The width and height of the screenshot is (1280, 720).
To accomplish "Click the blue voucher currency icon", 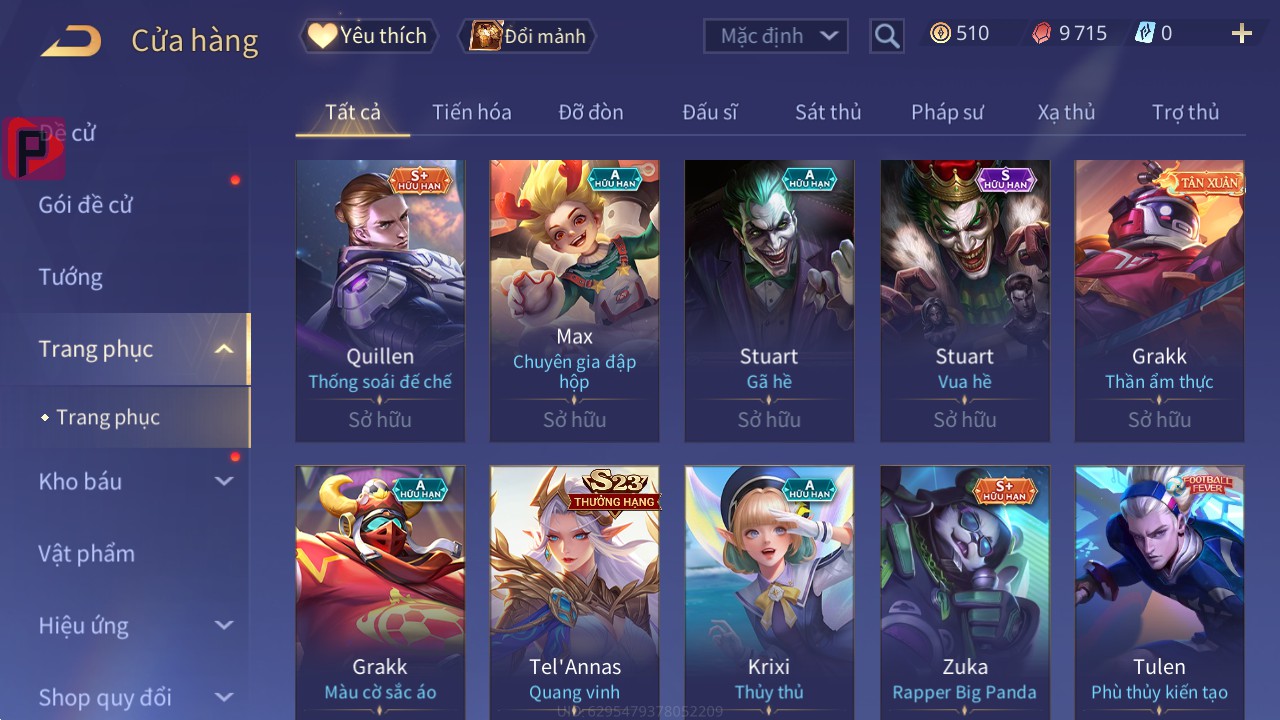I will [x=1144, y=33].
